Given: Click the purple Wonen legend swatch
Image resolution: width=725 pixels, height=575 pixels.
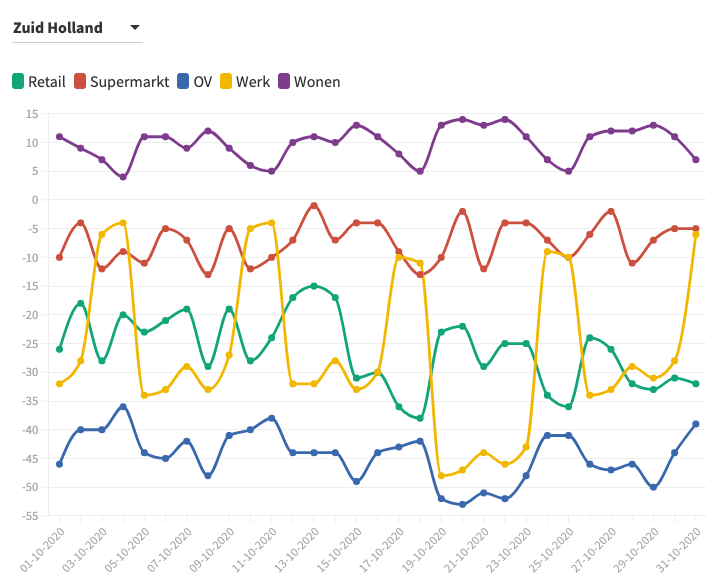Looking at the screenshot, I should pos(284,82).
